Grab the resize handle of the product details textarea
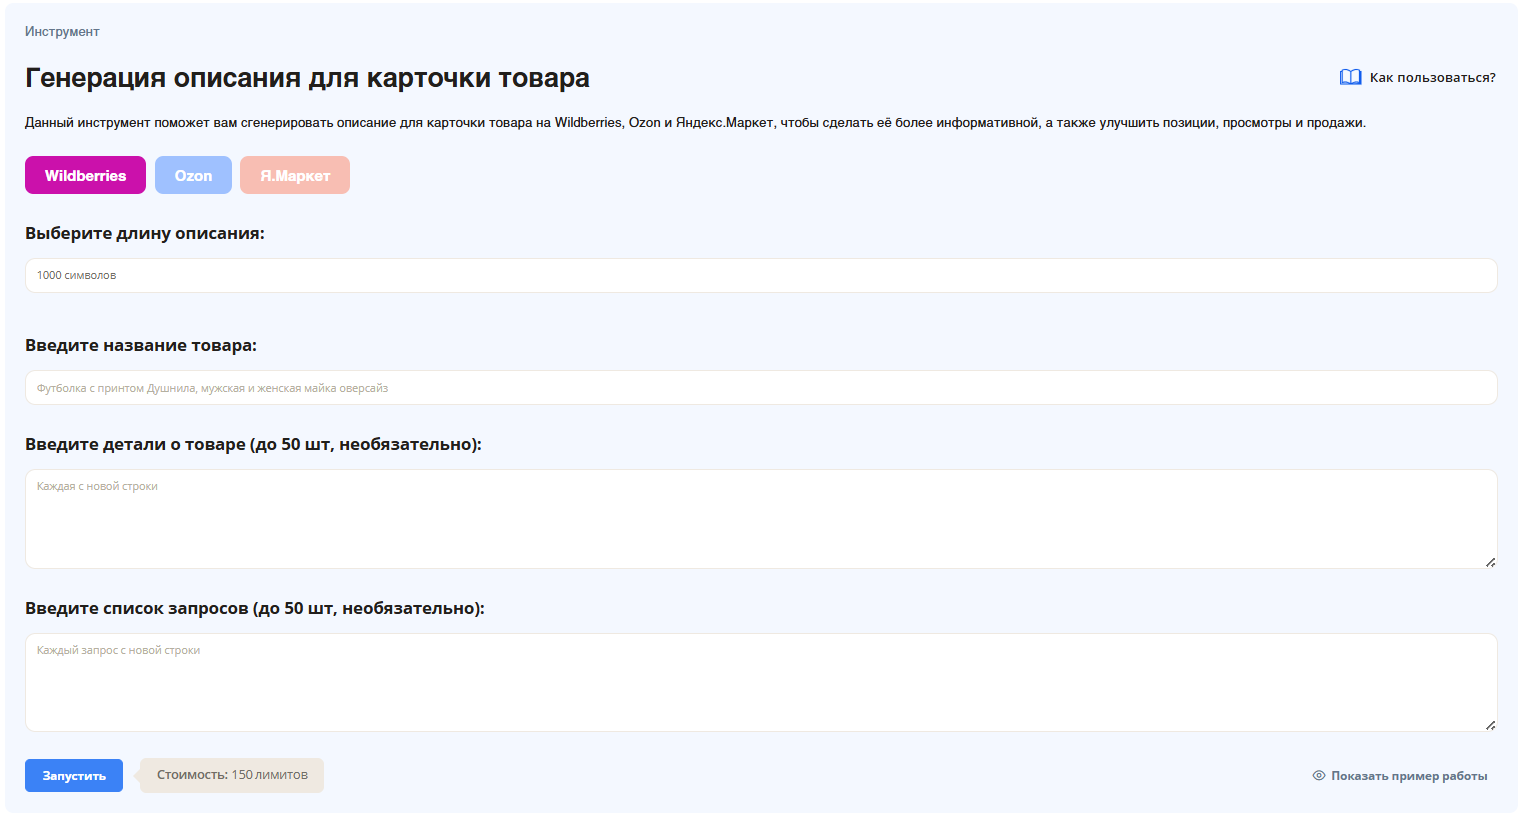This screenshot has height=824, width=1524. [1490, 562]
